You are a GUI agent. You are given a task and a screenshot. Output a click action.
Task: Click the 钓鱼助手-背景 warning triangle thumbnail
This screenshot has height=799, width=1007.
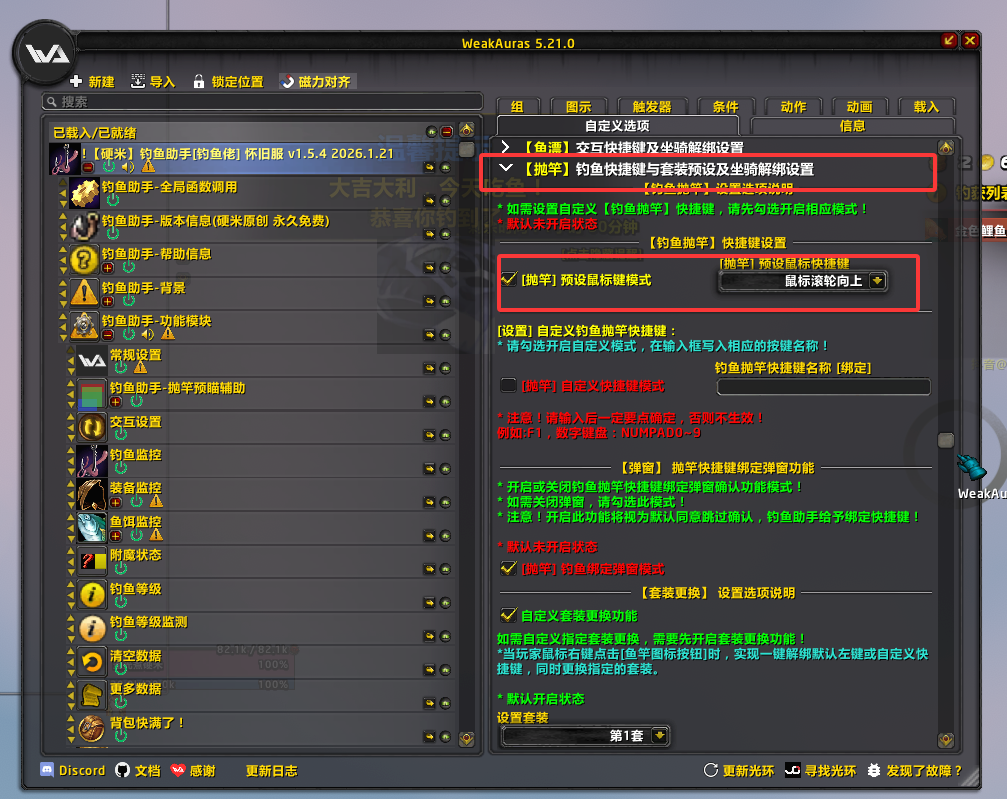coord(84,294)
